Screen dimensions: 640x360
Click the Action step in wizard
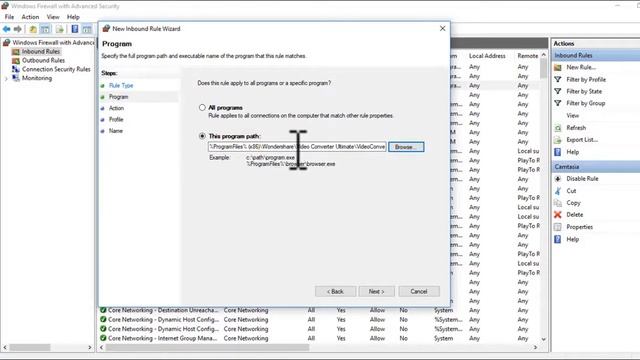point(116,108)
